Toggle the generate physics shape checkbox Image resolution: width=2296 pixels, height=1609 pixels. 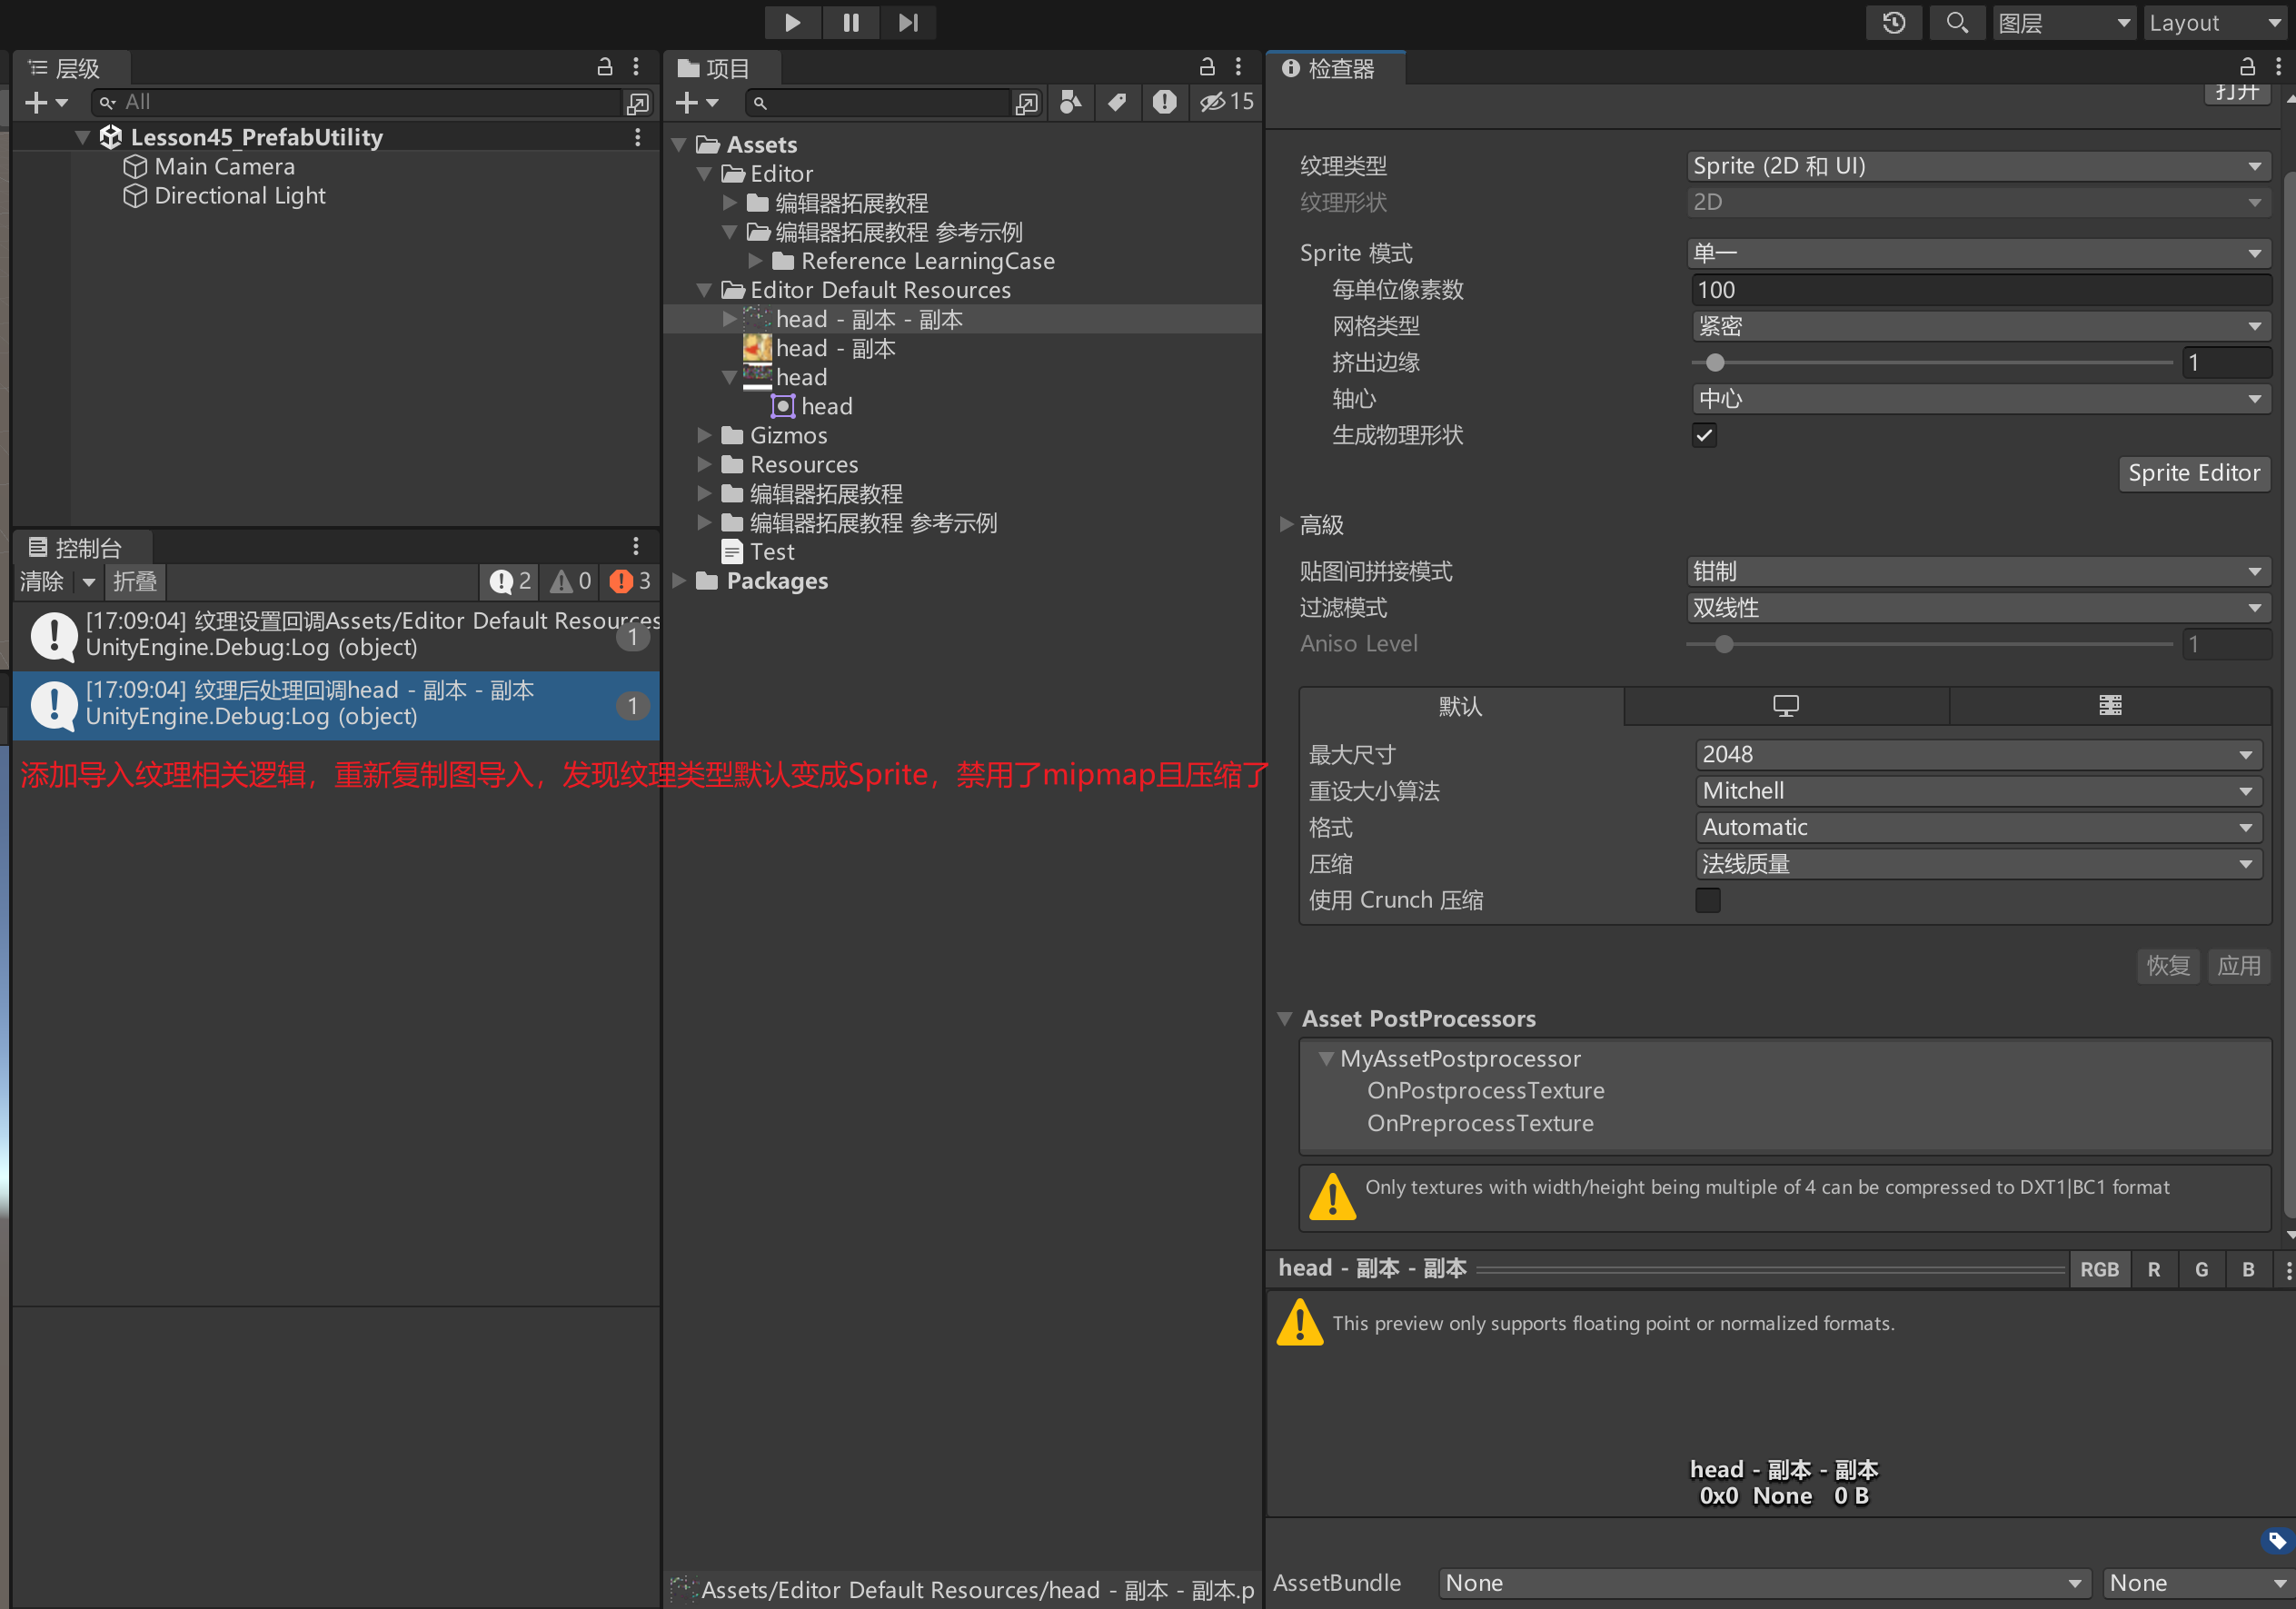click(1704, 435)
